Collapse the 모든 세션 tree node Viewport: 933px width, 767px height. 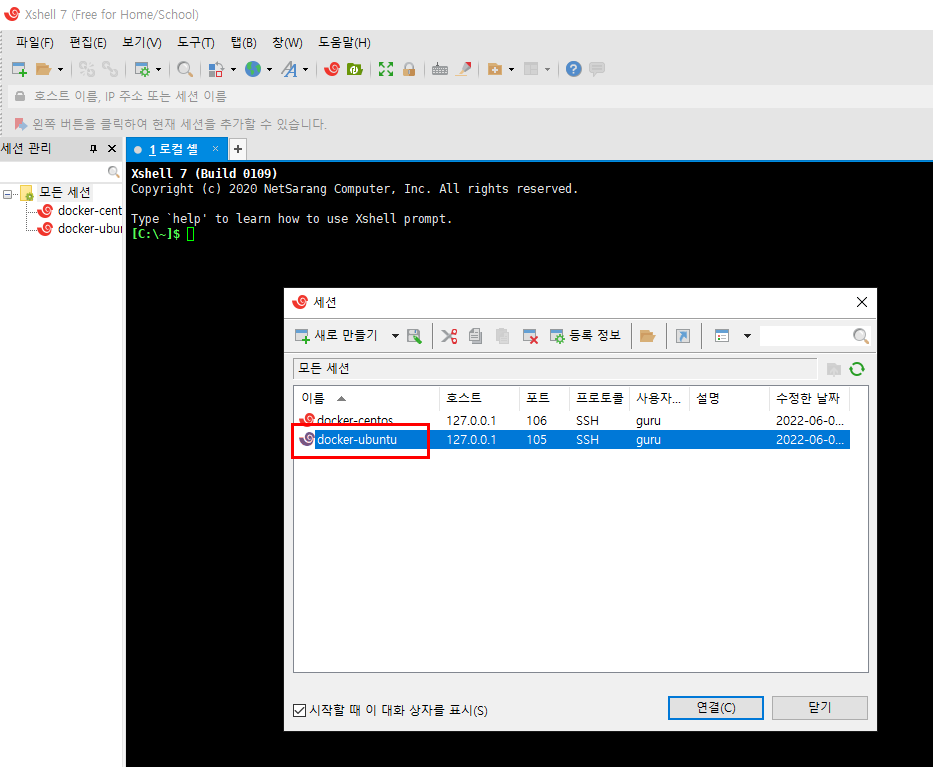(7, 194)
